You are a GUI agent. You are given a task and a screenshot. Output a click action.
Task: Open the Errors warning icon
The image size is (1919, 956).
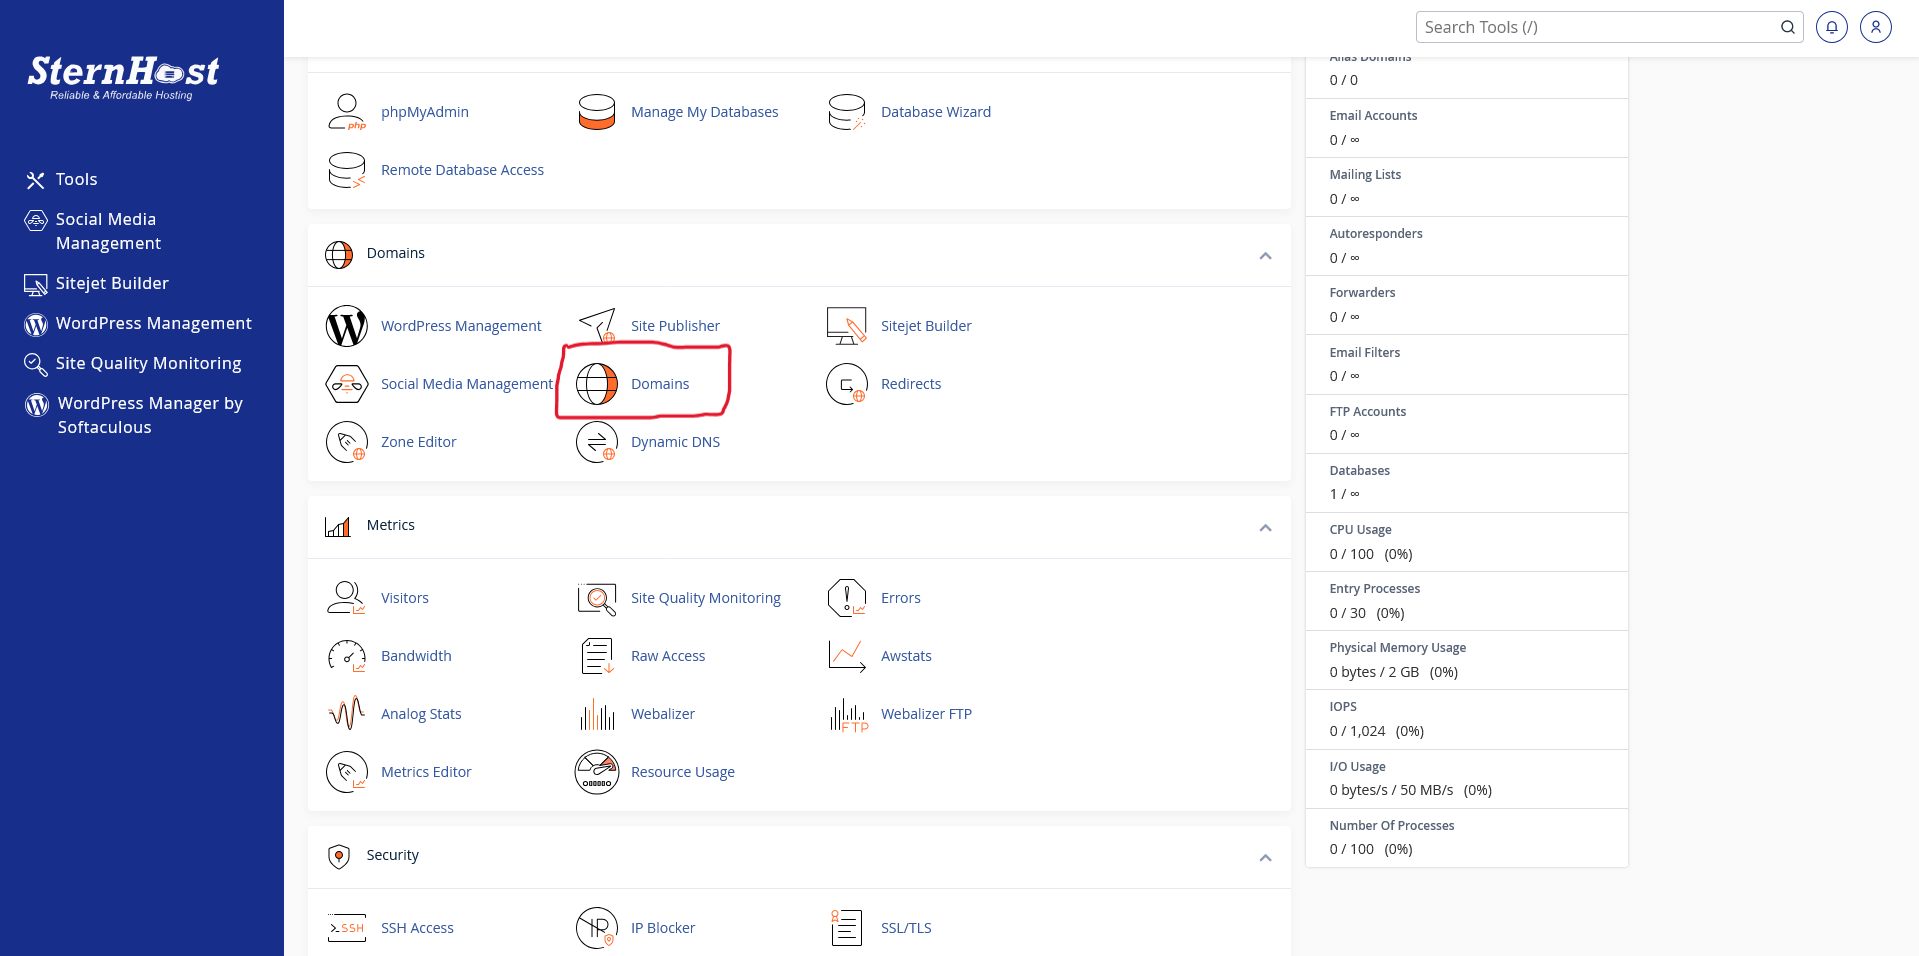[x=847, y=598]
